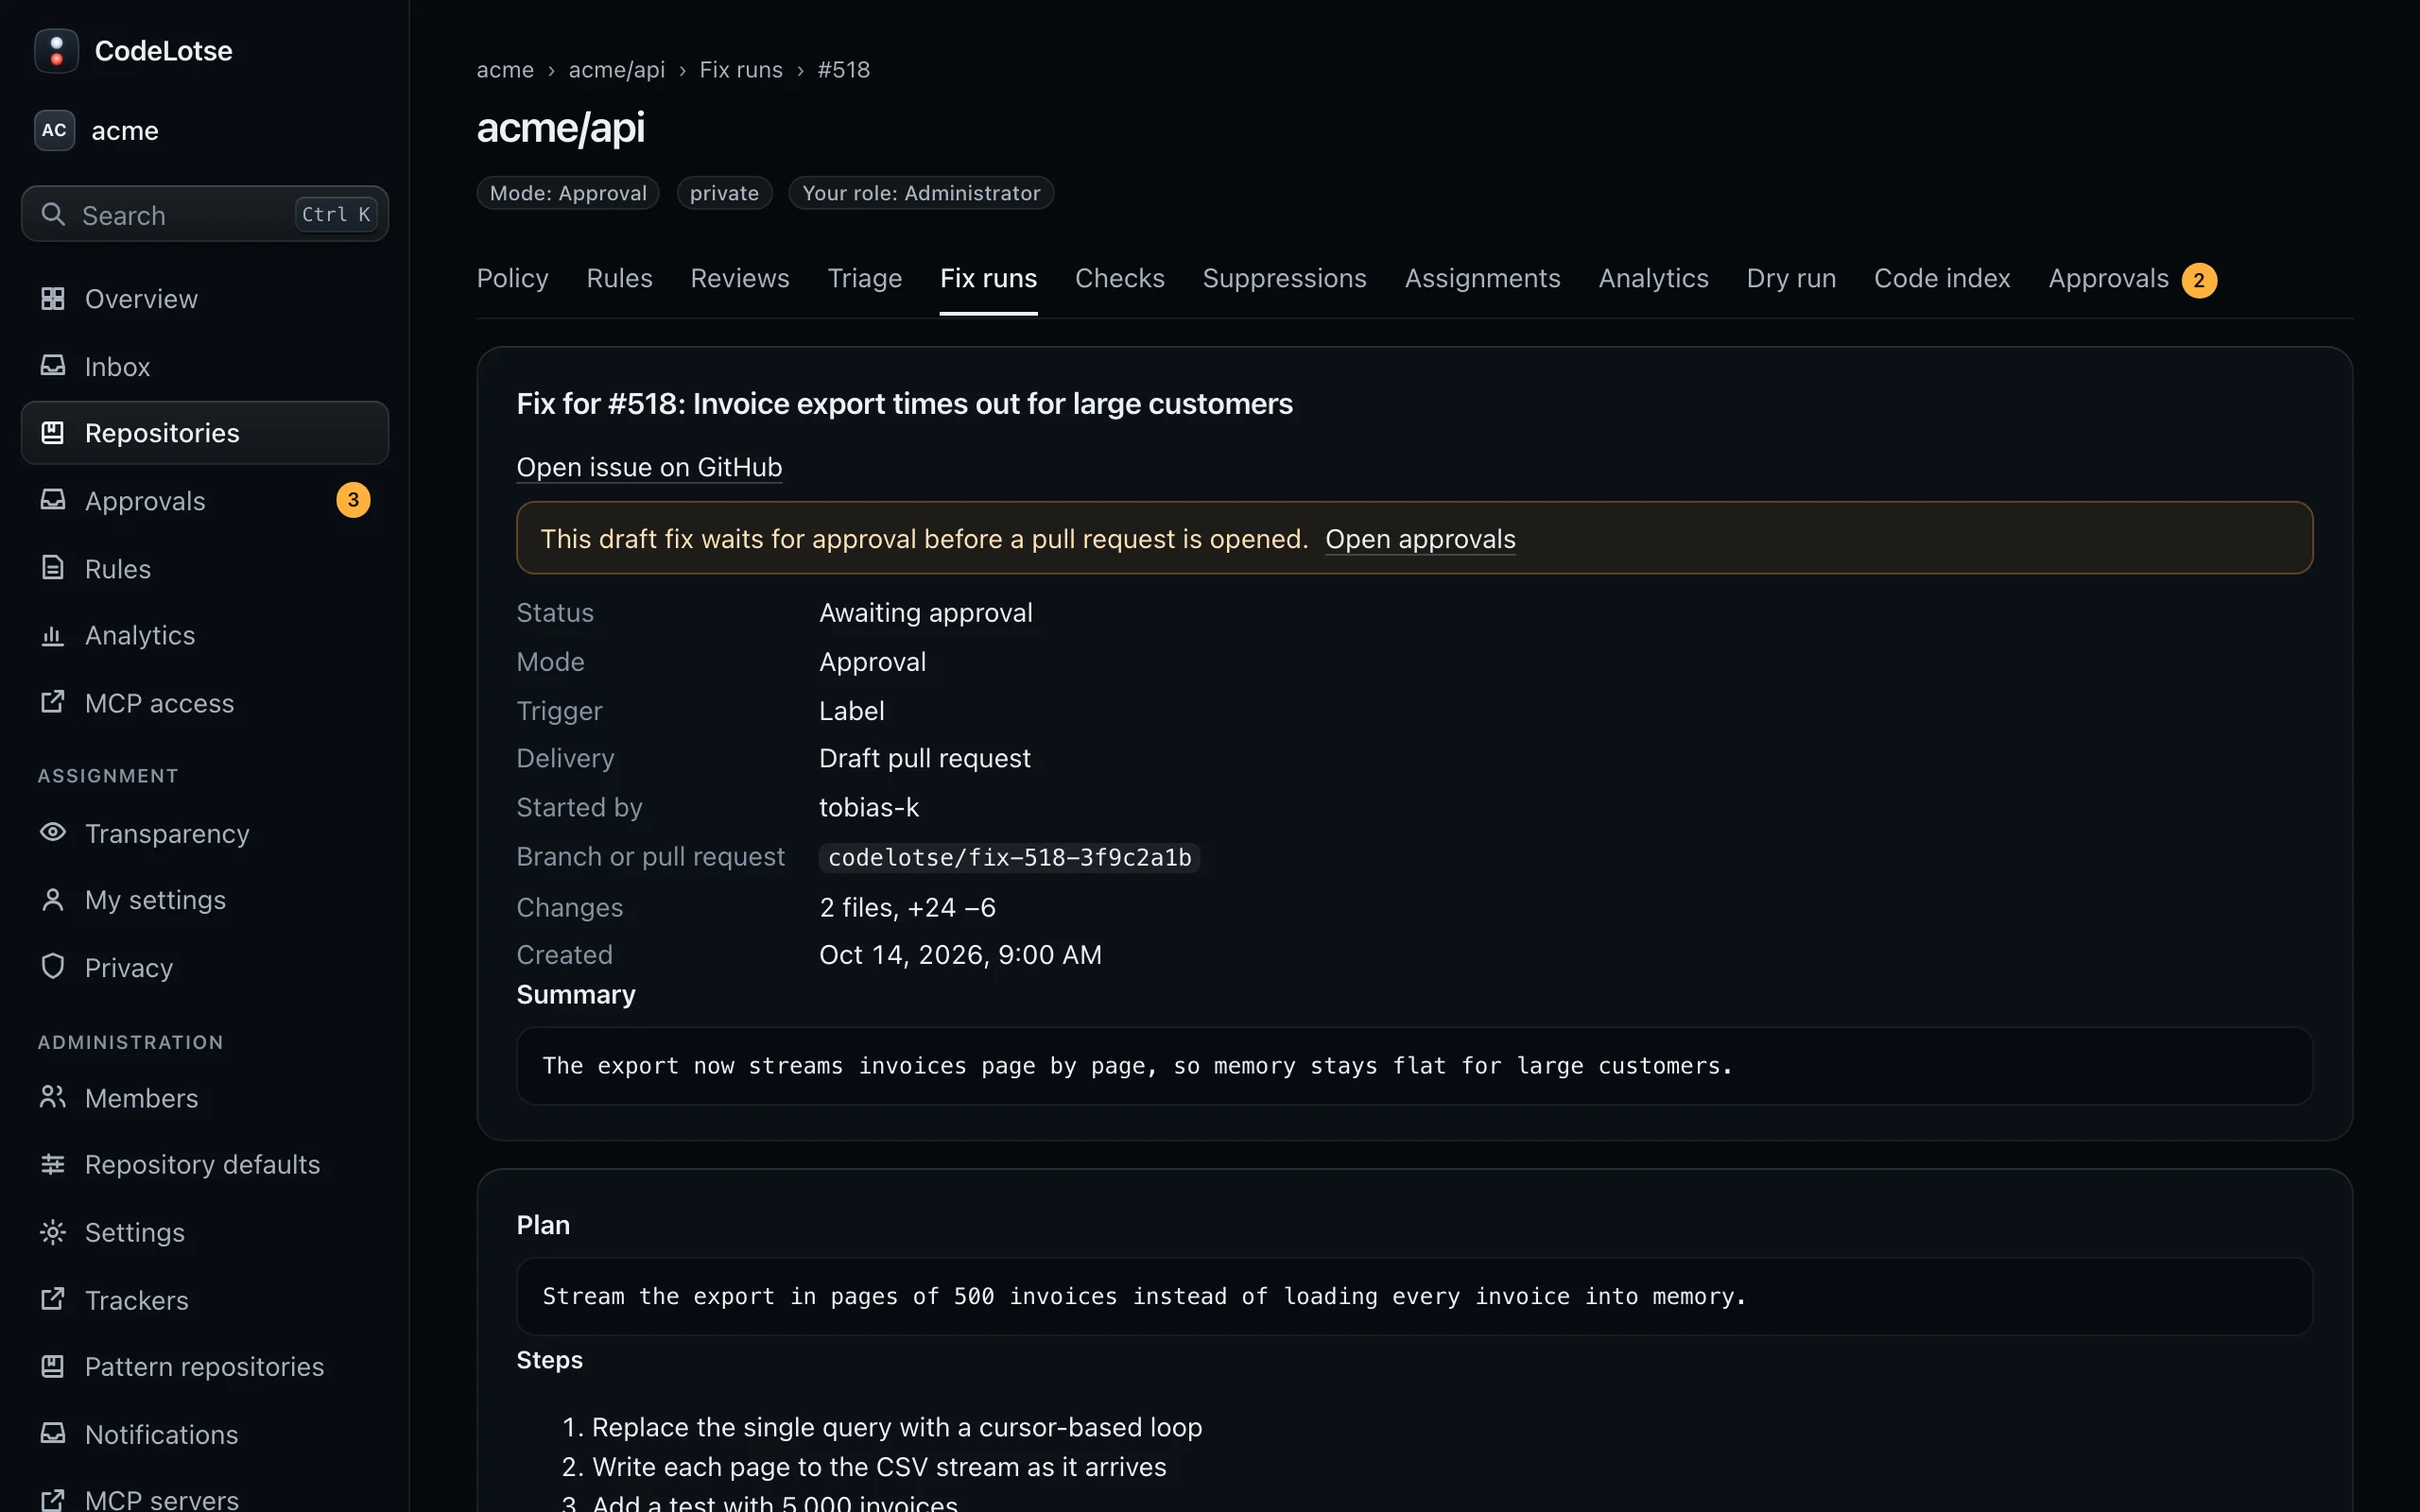This screenshot has width=2420, height=1512.
Task: Click the "Awaiting approval" status value
Action: pos(925,612)
